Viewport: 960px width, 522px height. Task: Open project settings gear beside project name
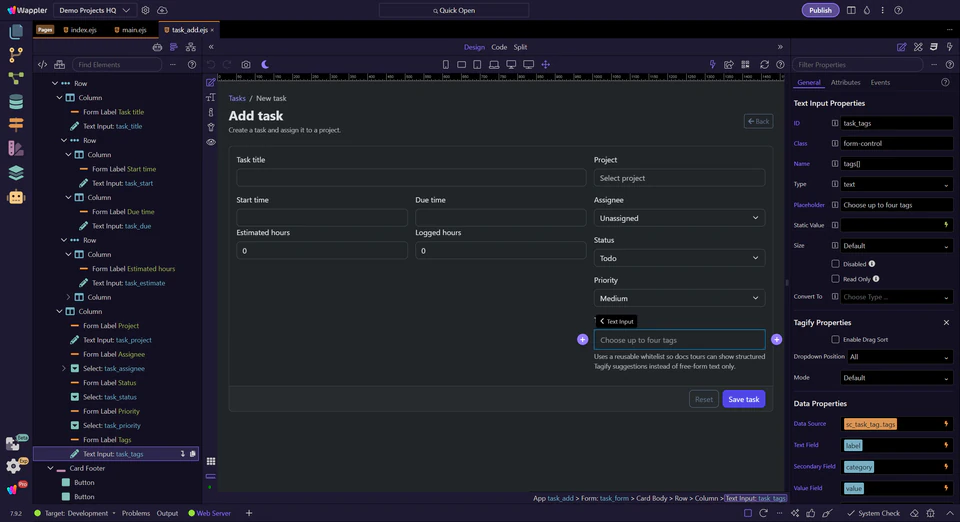pos(145,10)
